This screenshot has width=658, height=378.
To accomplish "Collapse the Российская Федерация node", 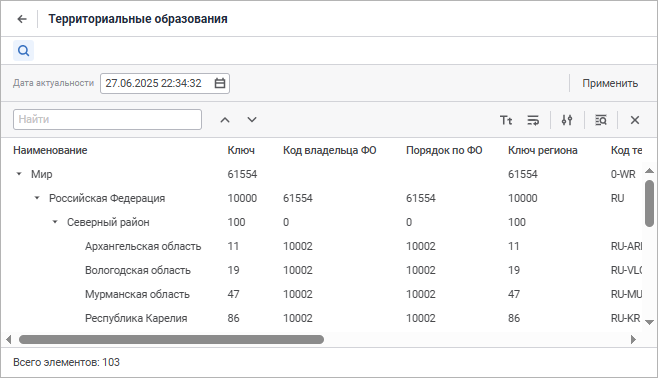I will click(37, 198).
